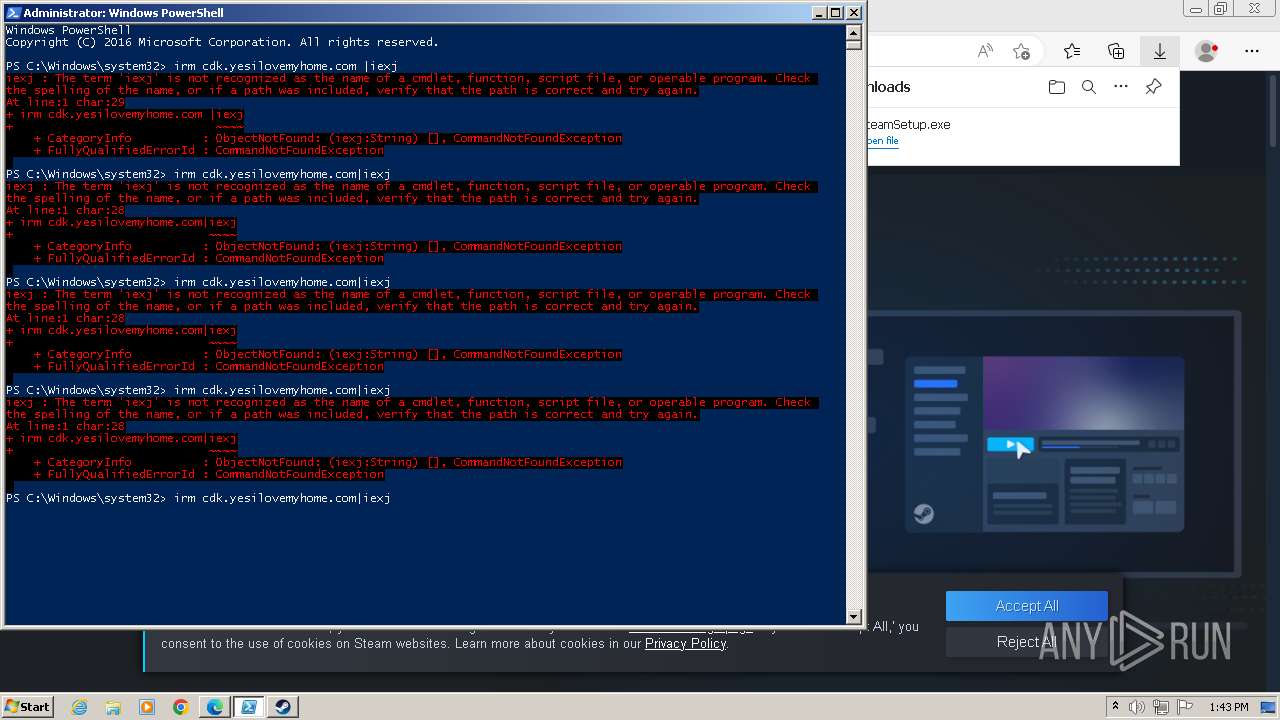This screenshot has width=1280, height=720.
Task: Click the SteamSetup.exe download entry
Action: click(x=1024, y=133)
